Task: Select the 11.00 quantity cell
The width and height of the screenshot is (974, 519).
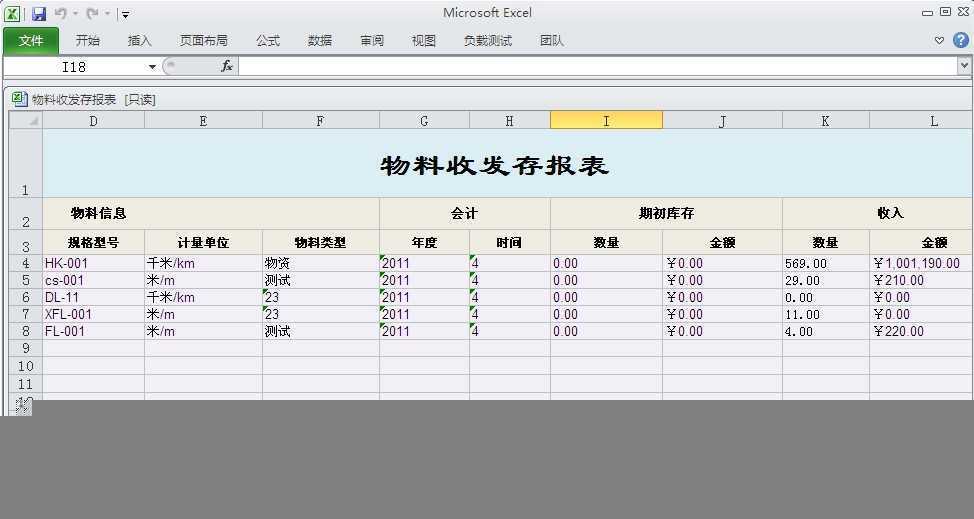Action: pyautogui.click(x=826, y=314)
